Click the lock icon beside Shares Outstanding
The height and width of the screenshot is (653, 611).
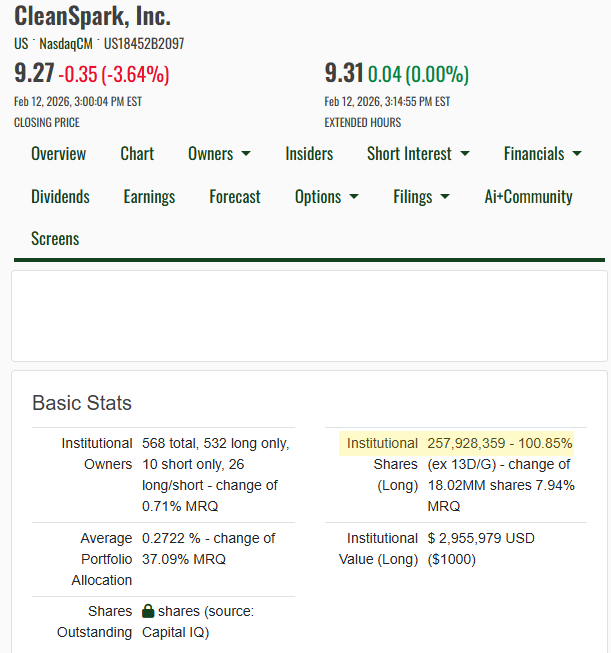(148, 611)
